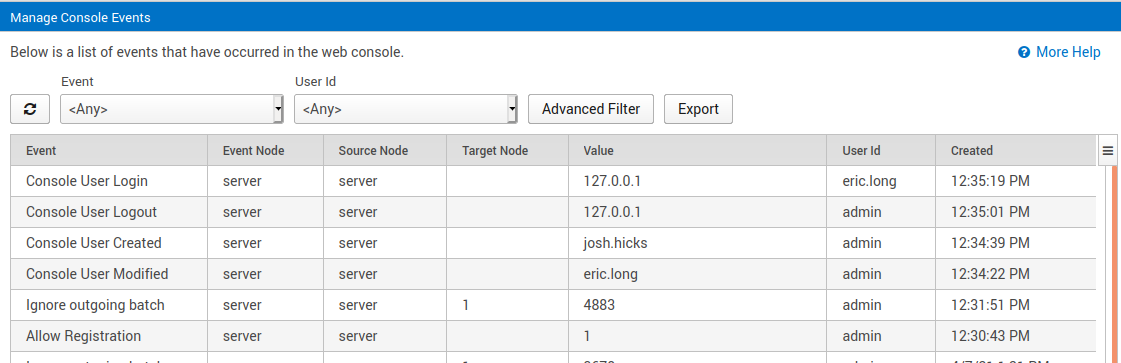Sort by the Target Node column header
Viewport: 1121px width, 363px height.
pyautogui.click(x=508, y=151)
